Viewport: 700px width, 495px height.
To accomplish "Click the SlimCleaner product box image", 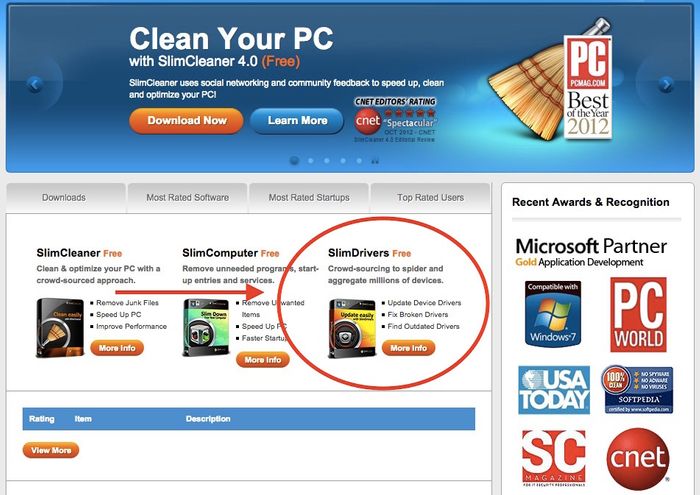I will [60, 328].
